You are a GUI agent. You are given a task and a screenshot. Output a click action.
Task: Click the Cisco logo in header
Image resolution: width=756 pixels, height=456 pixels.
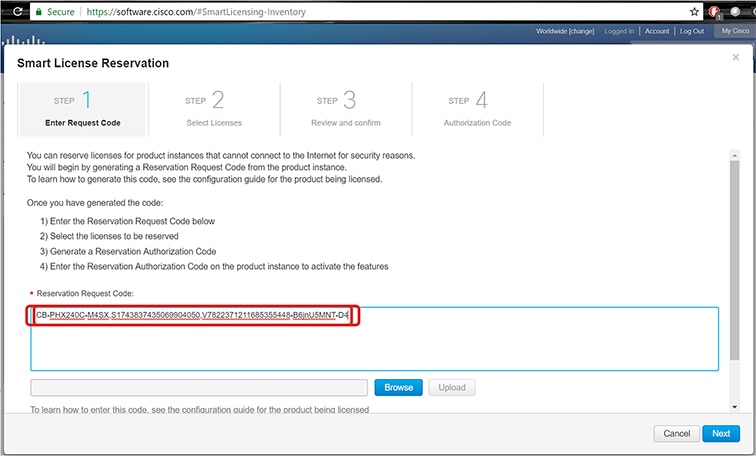pyautogui.click(x=24, y=40)
